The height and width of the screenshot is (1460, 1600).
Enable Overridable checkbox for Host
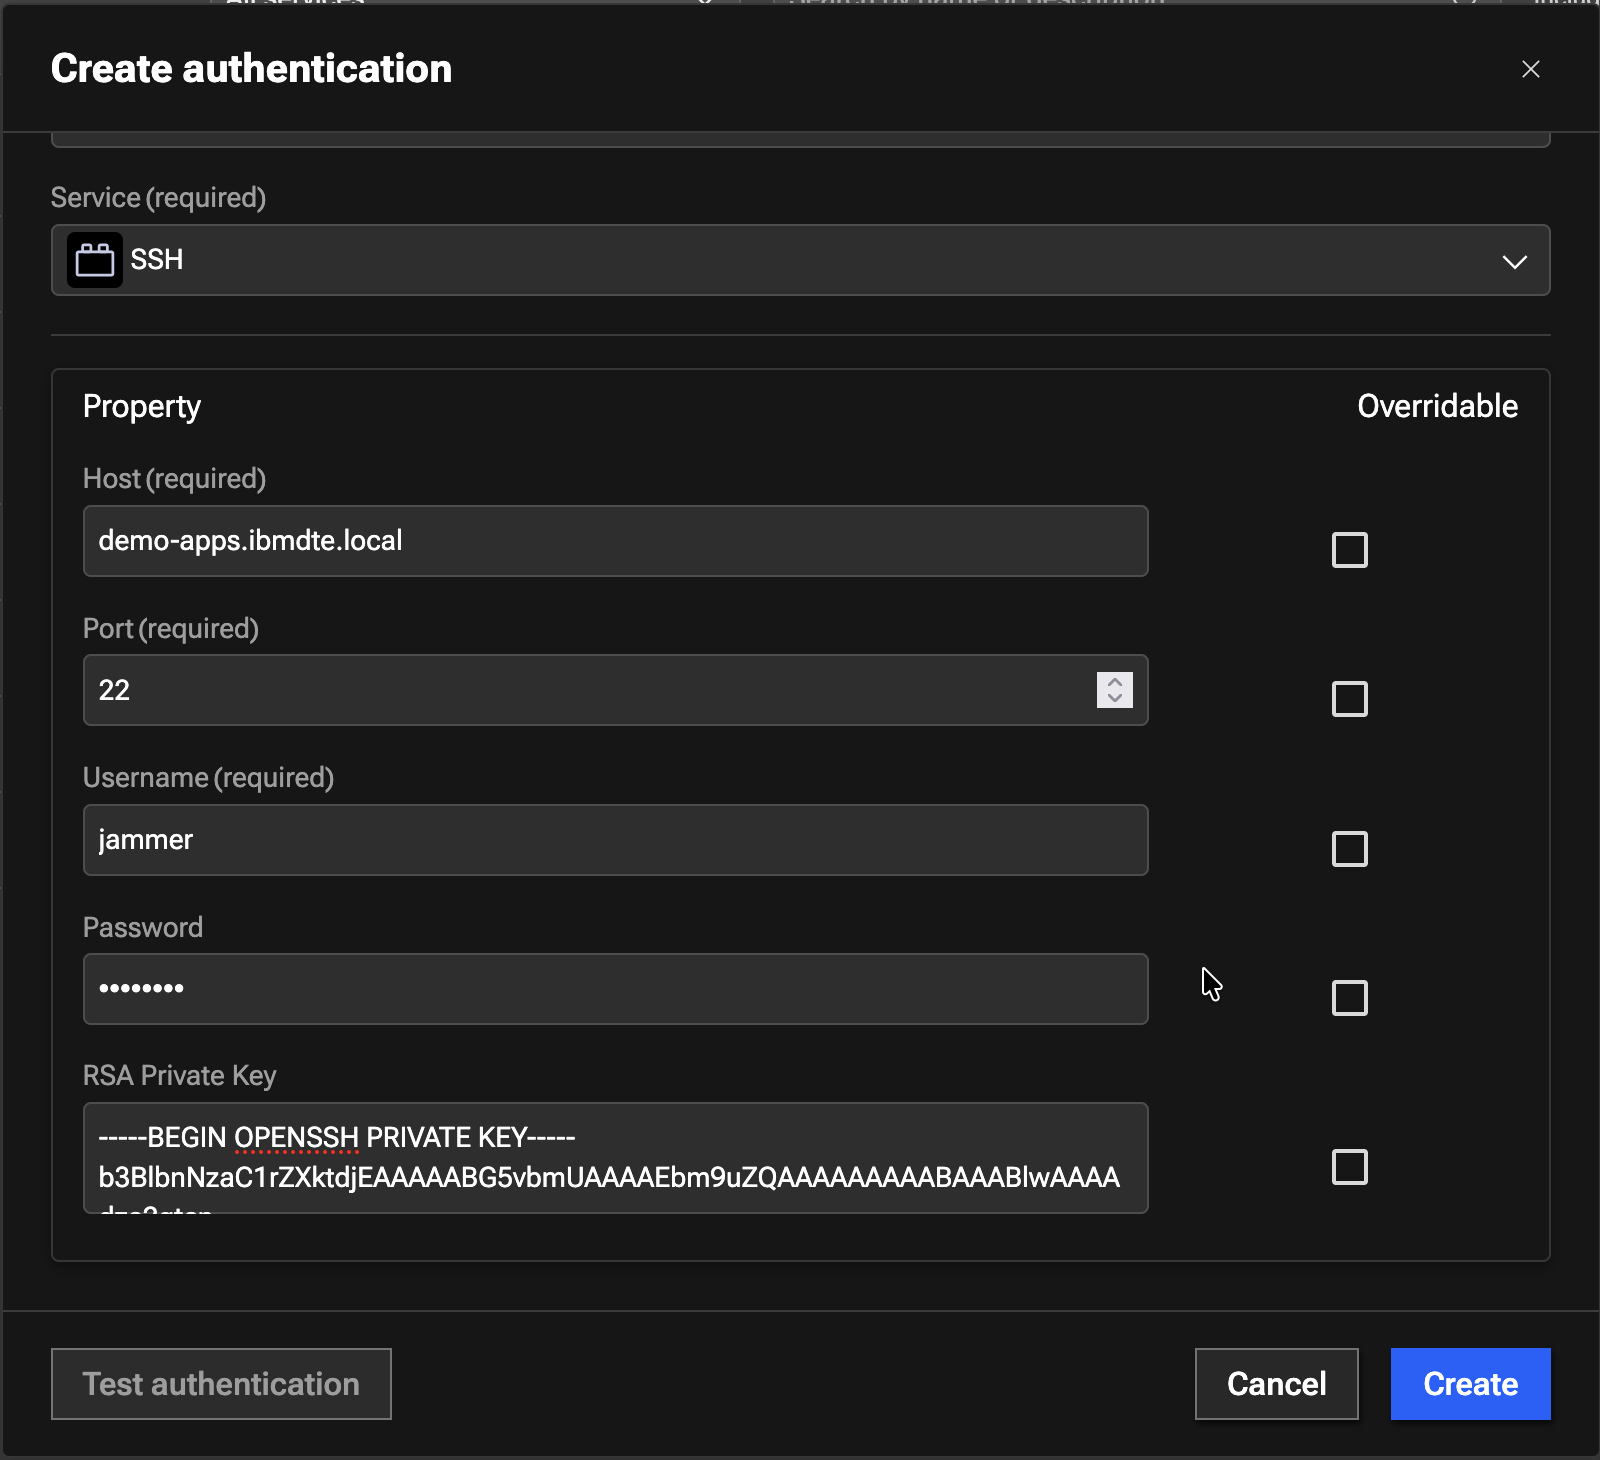[x=1349, y=549]
